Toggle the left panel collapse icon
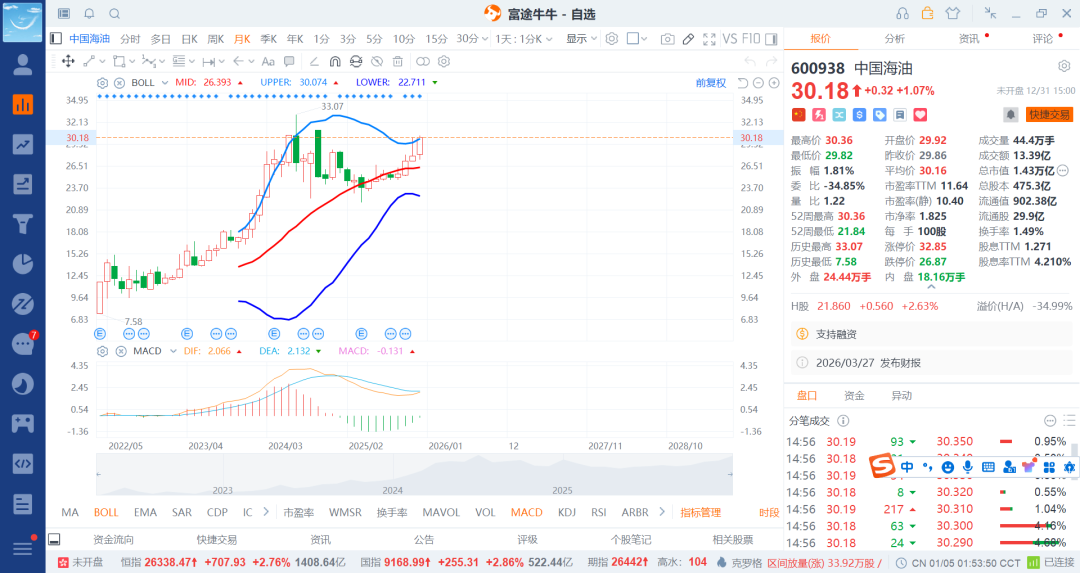1080x573 pixels. (56, 39)
